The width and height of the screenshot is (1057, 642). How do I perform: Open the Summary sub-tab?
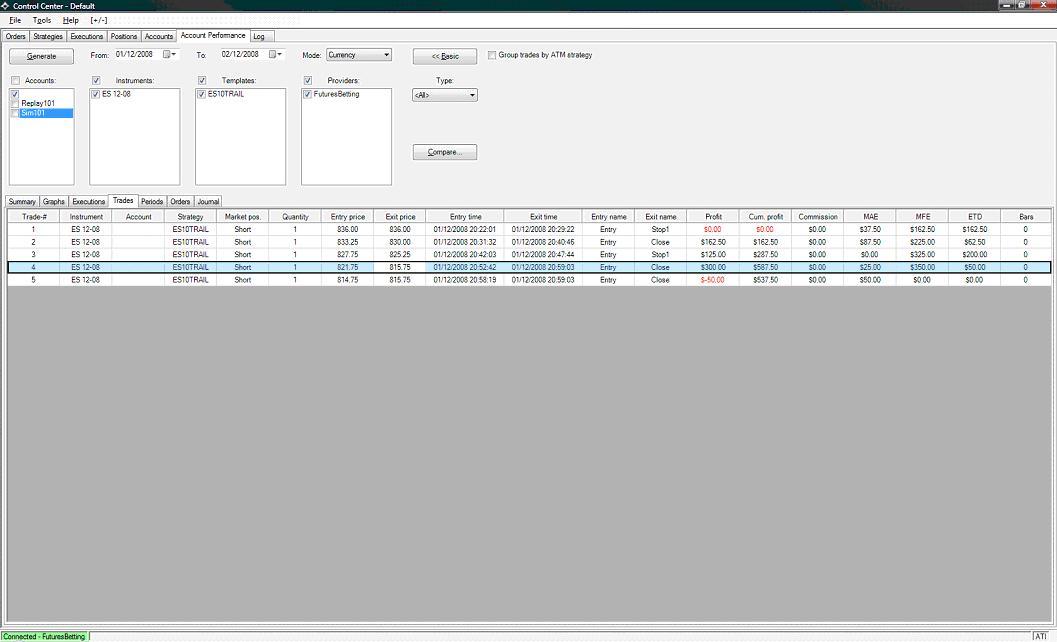[x=22, y=202]
